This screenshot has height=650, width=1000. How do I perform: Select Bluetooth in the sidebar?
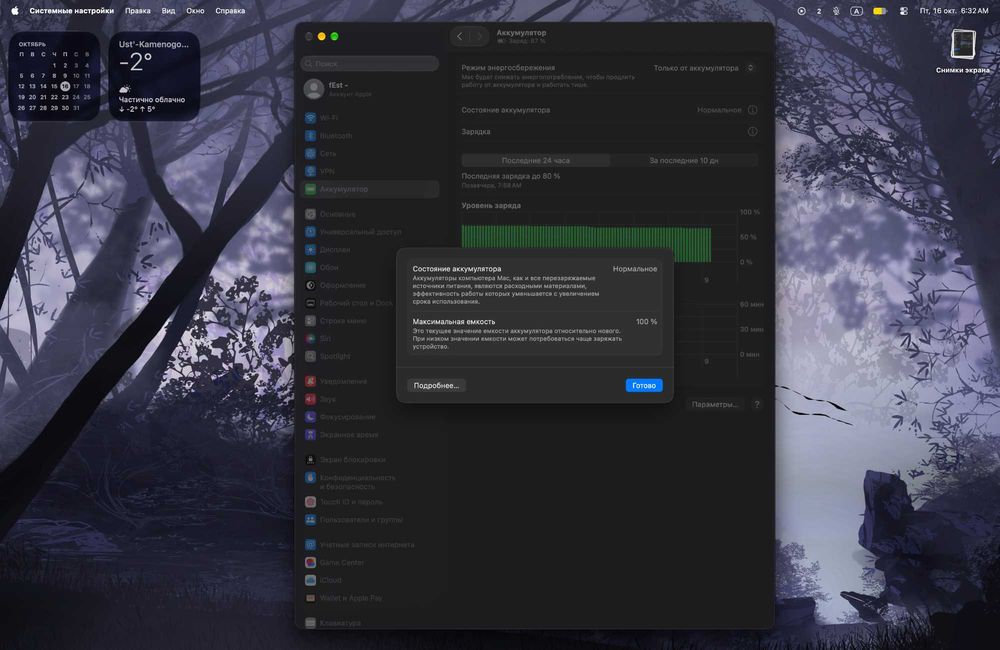[x=370, y=136]
